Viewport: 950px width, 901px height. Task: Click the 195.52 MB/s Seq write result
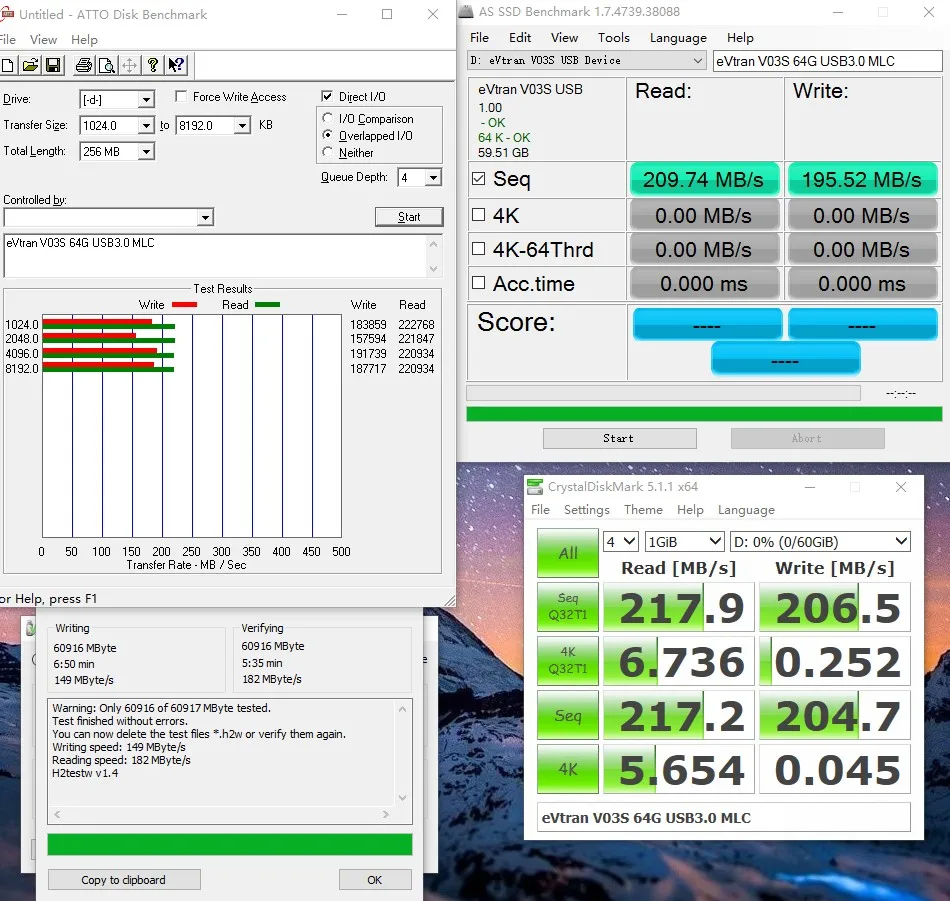[862, 179]
